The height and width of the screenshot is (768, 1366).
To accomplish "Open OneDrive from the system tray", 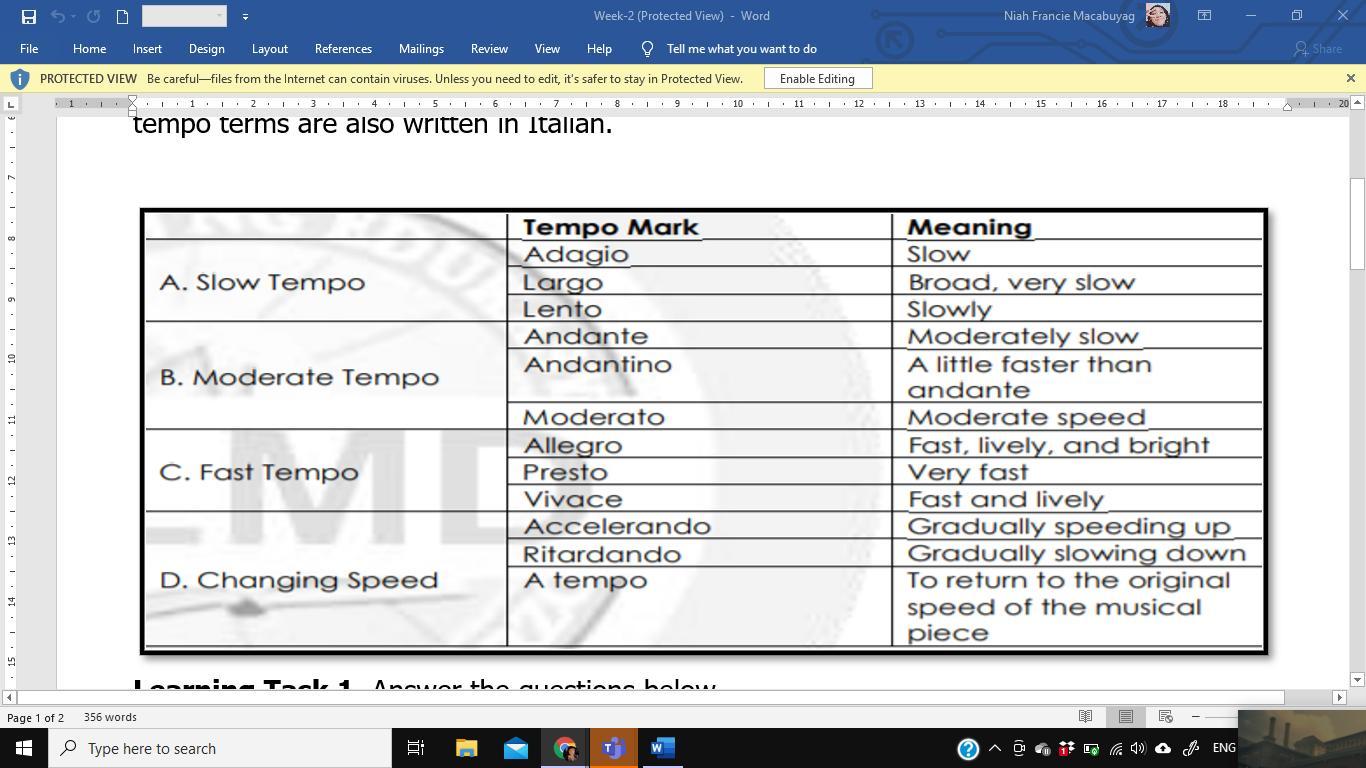I will point(1163,748).
